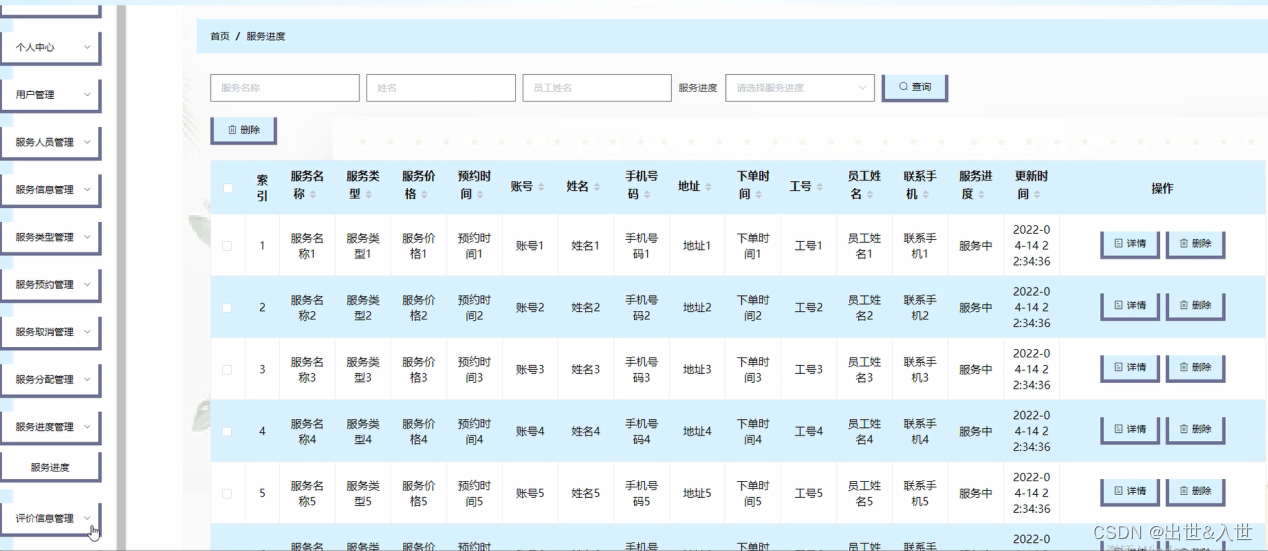Sort by 服务价格 column sort arrows

pyautogui.click(x=424, y=195)
